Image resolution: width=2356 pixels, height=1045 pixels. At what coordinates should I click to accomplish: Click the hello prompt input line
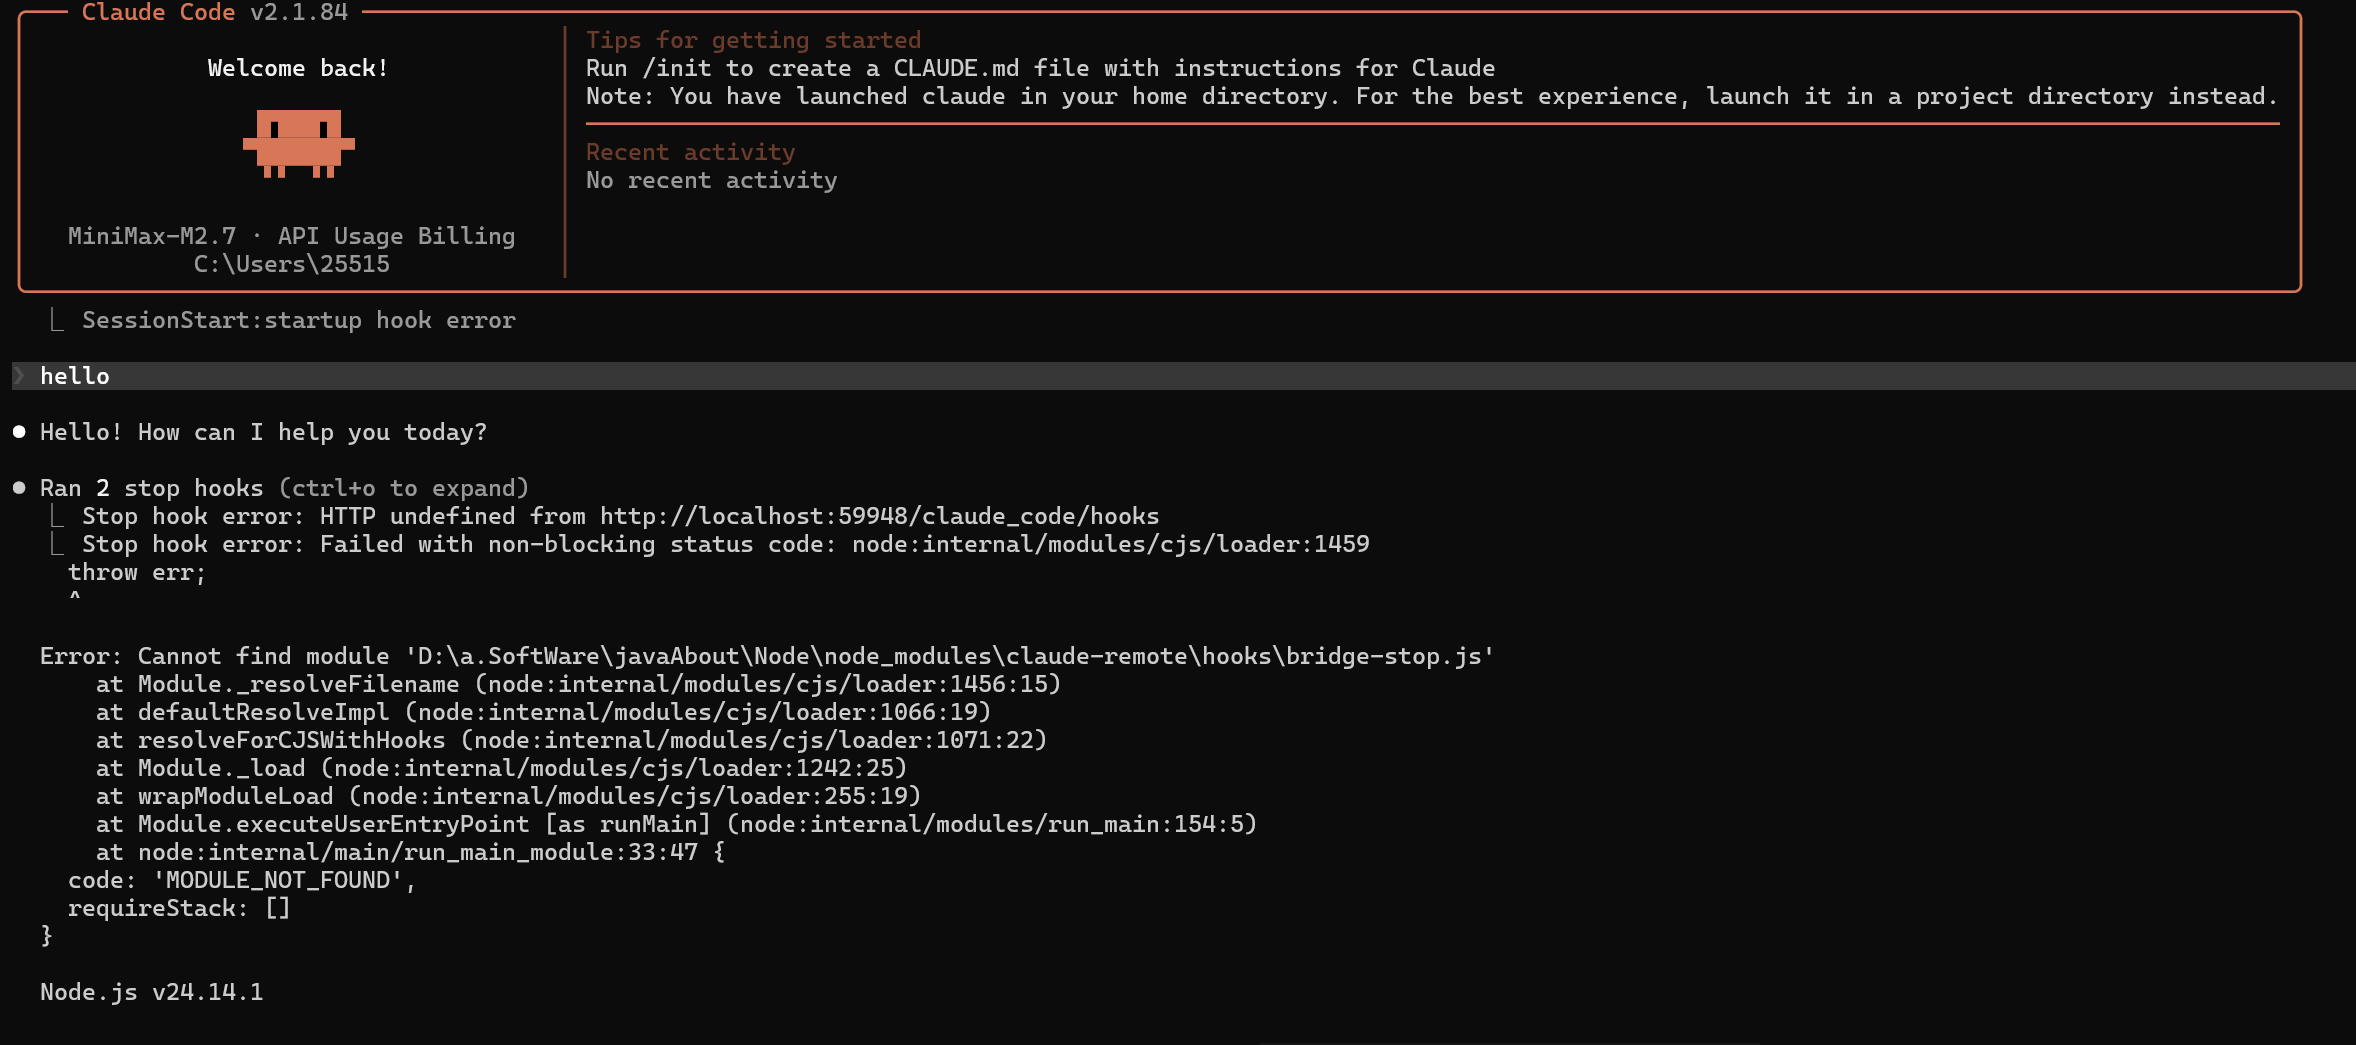(75, 376)
